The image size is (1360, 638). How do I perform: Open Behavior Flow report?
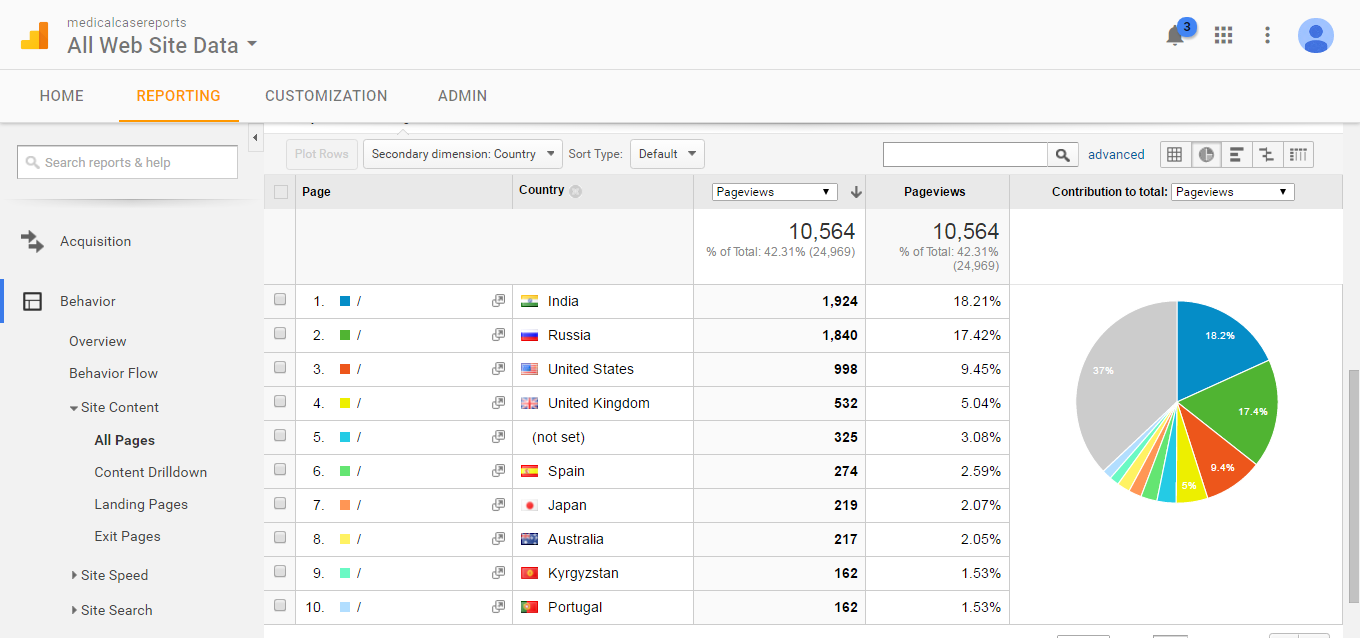(x=114, y=373)
